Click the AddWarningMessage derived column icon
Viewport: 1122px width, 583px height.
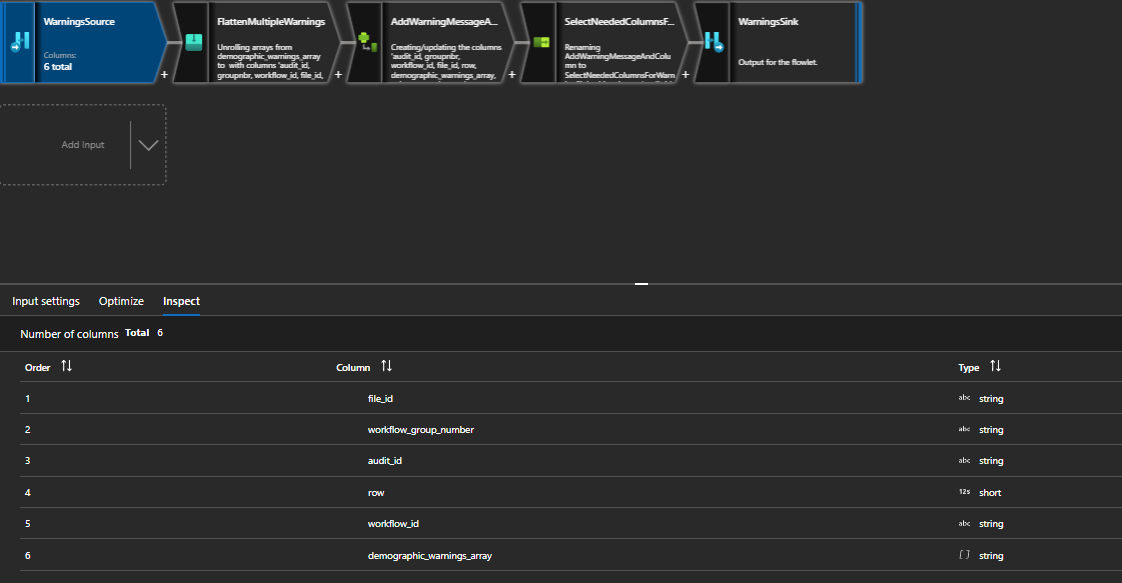(367, 42)
